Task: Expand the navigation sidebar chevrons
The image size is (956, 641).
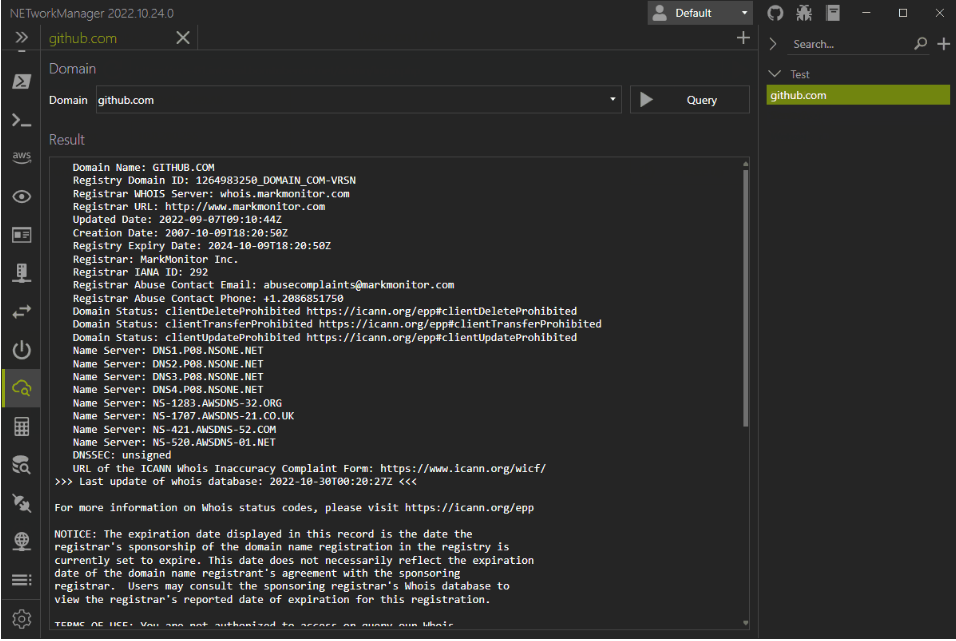Action: point(22,37)
